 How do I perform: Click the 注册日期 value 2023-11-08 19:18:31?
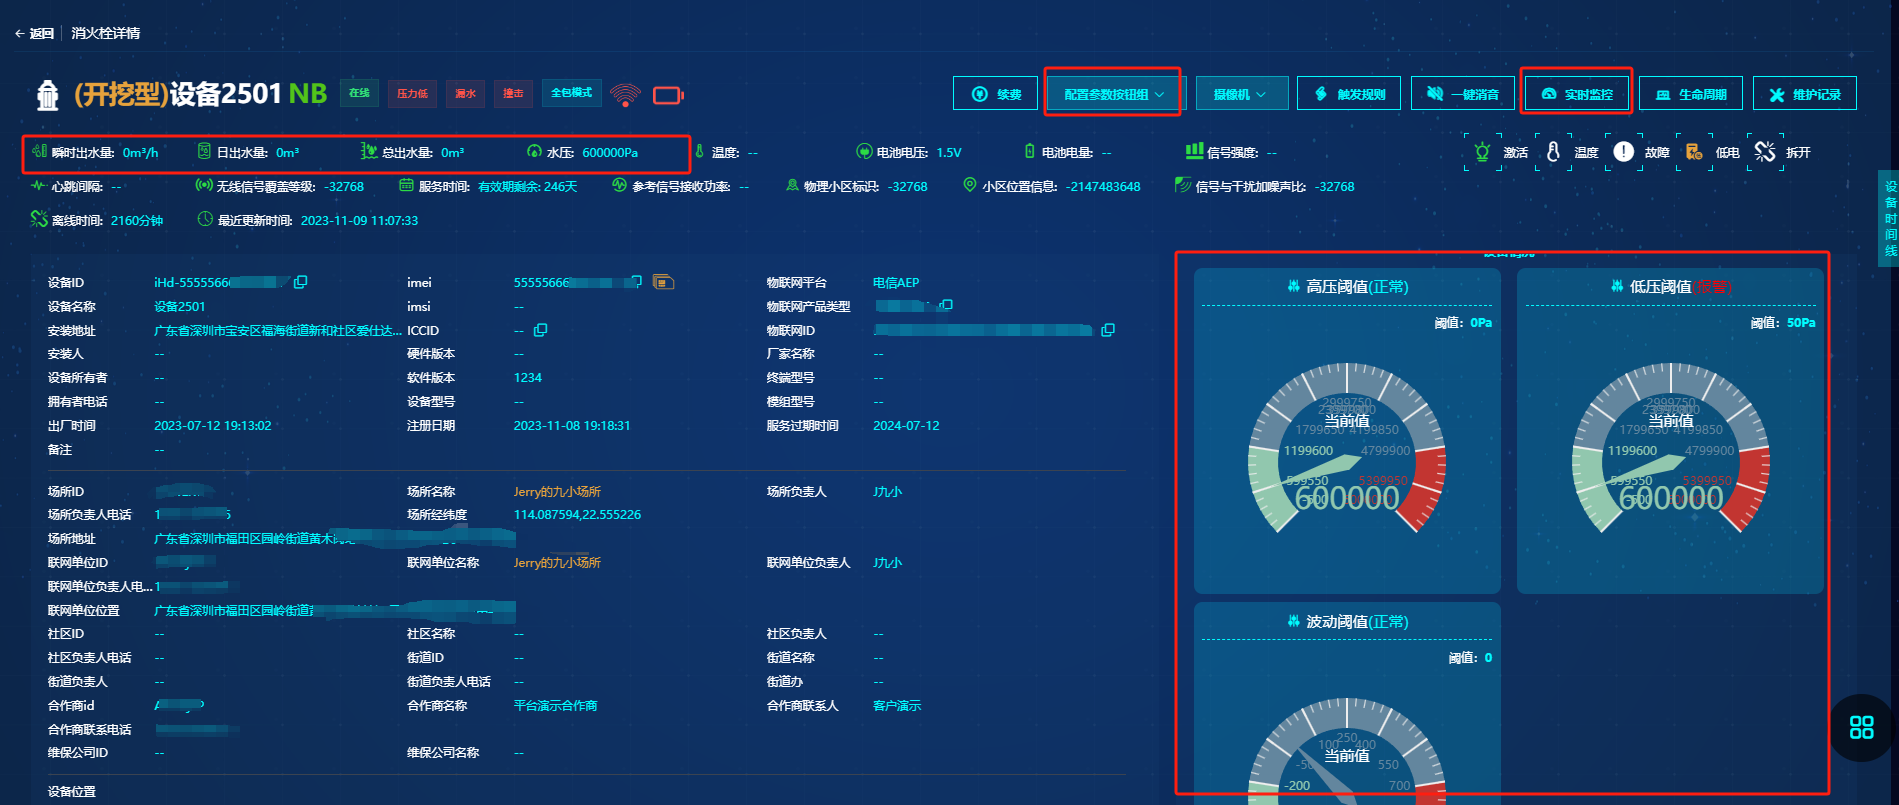point(572,426)
